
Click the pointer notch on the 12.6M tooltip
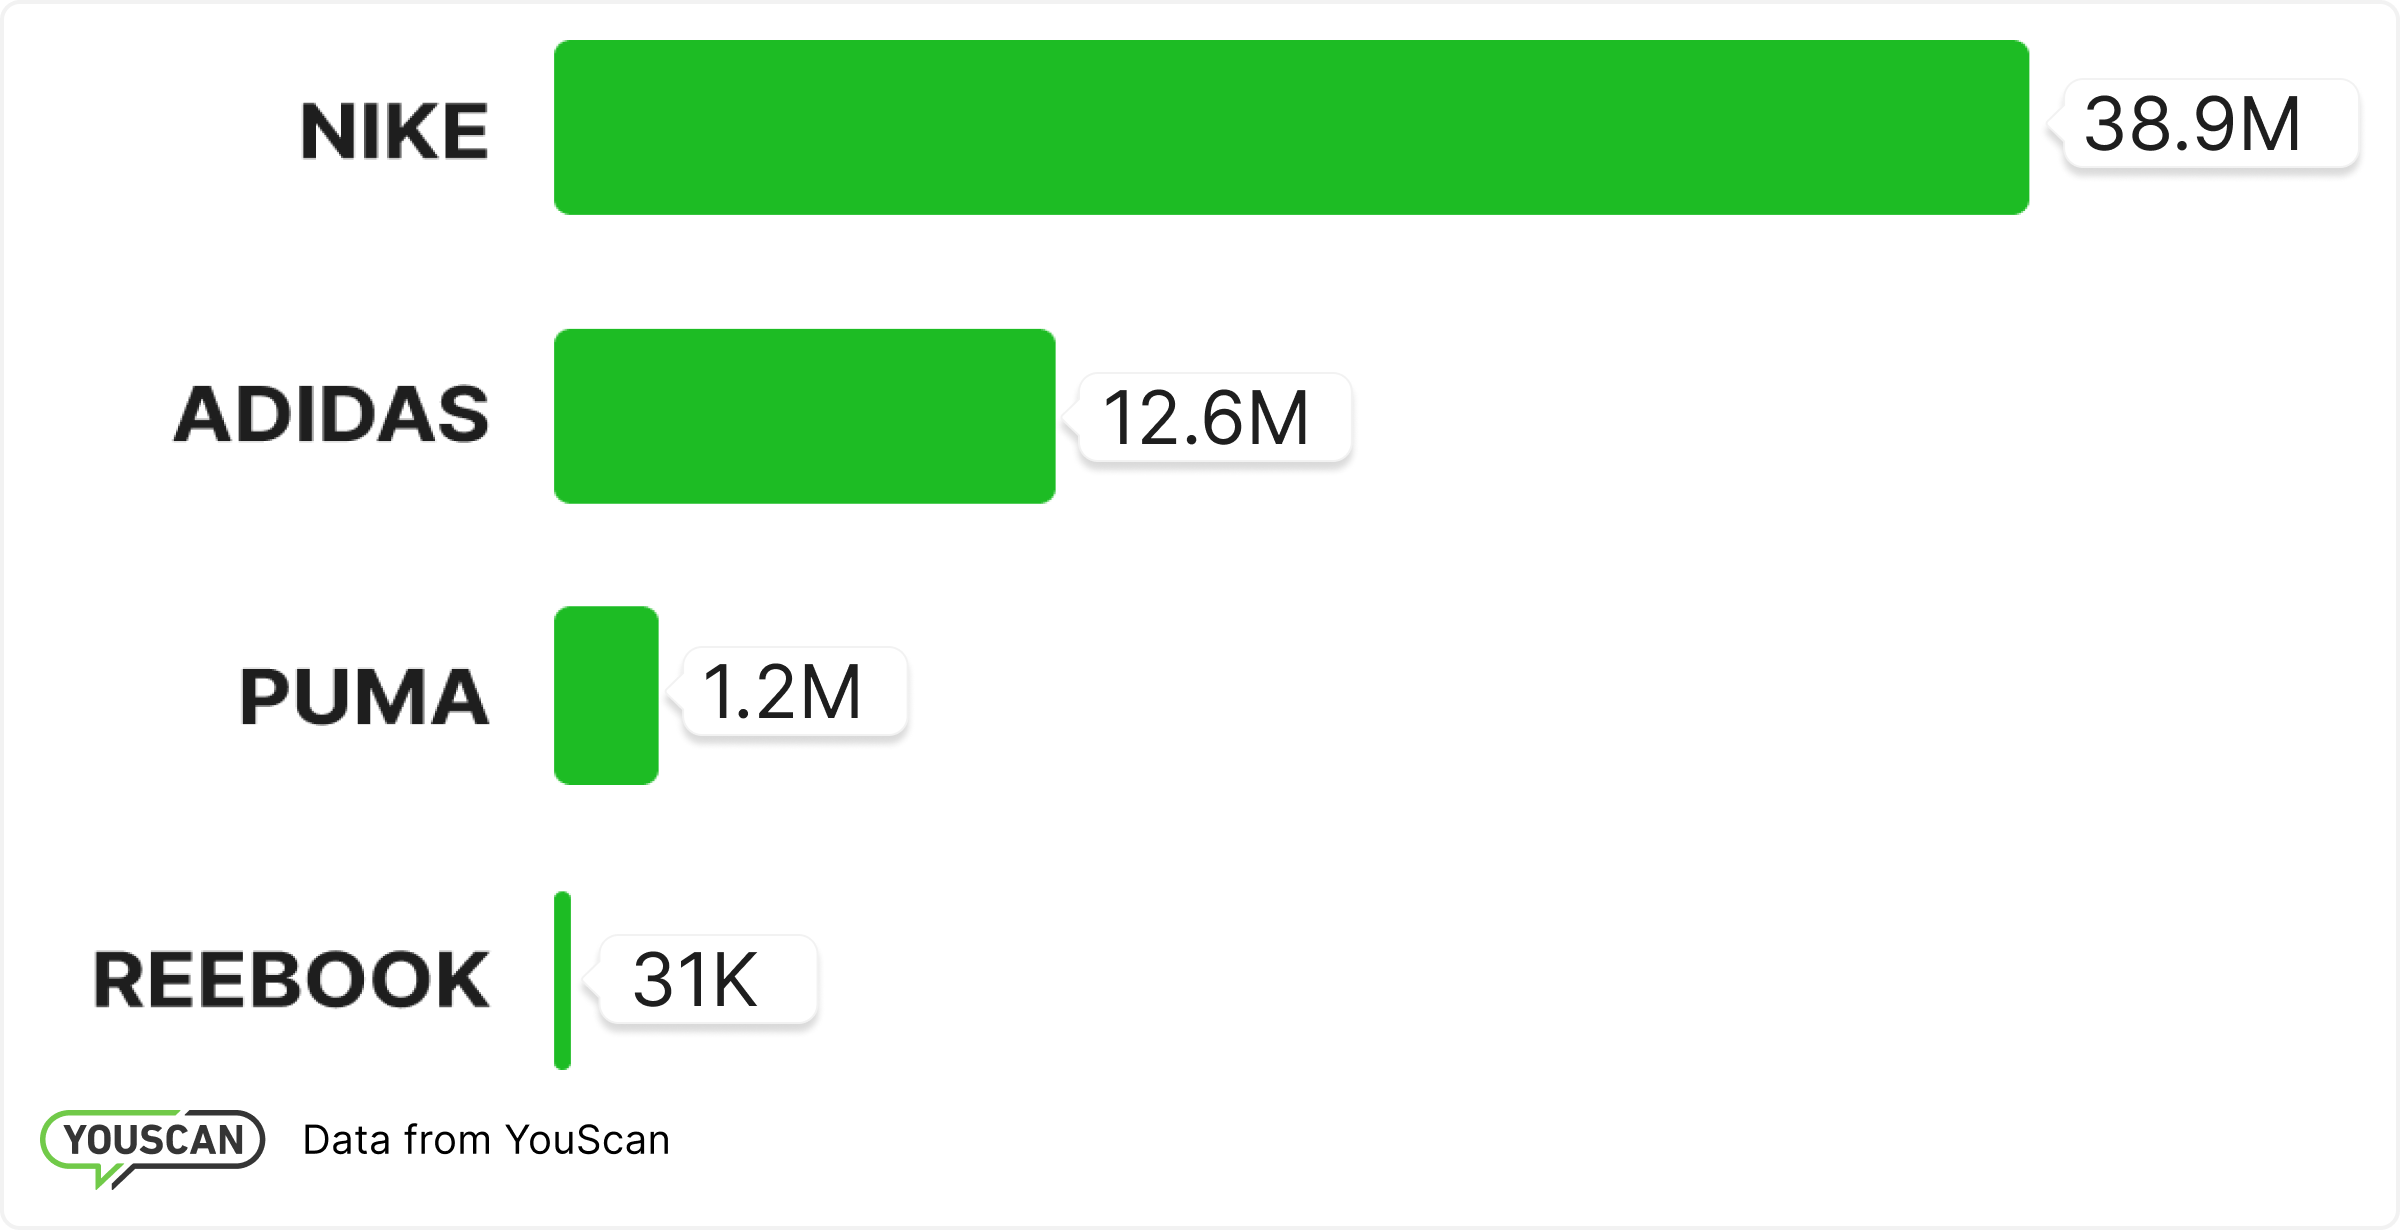click(1072, 418)
